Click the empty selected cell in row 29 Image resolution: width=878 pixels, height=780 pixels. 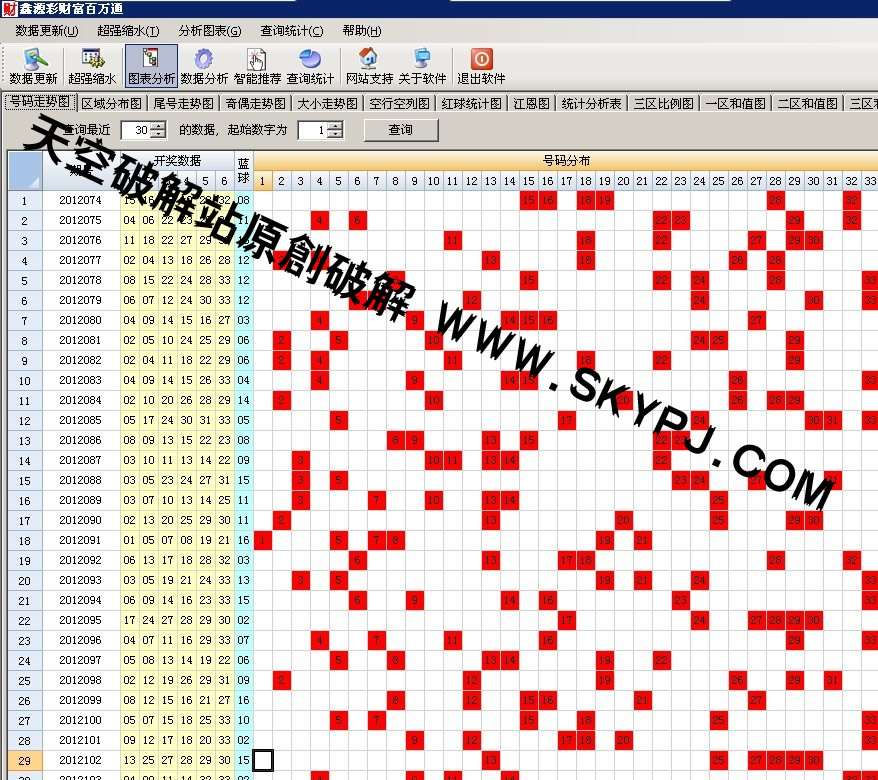pyautogui.click(x=263, y=760)
